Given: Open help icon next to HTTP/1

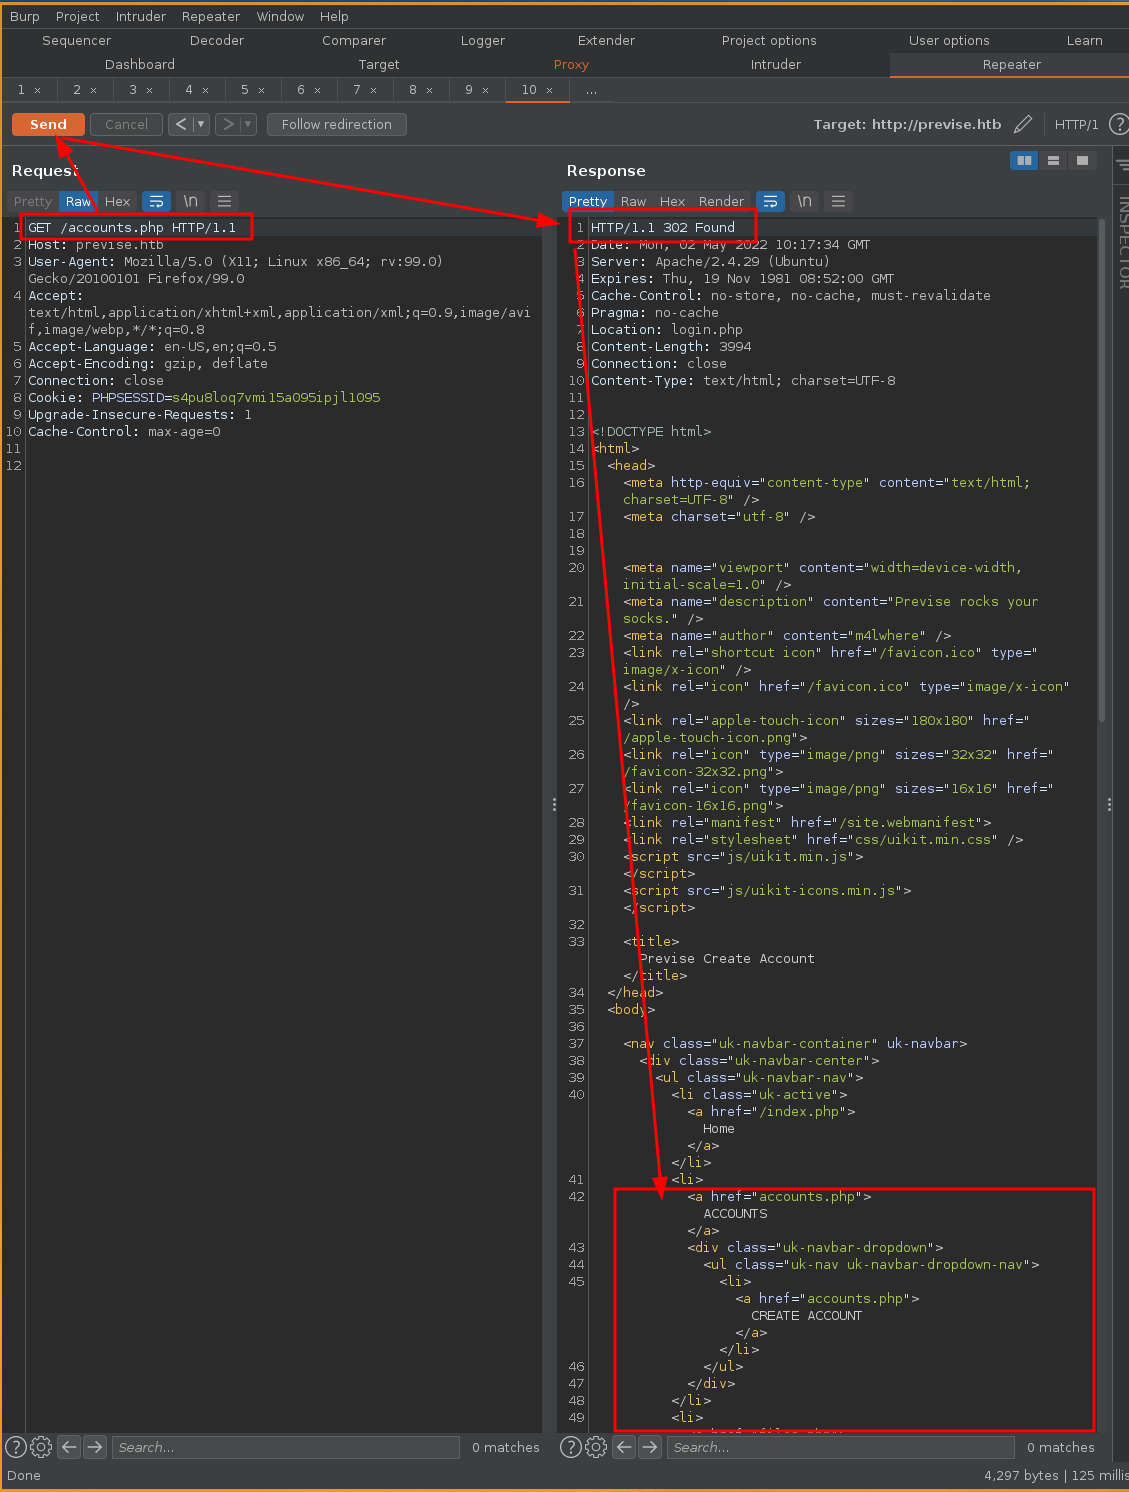Looking at the screenshot, I should [x=1119, y=124].
